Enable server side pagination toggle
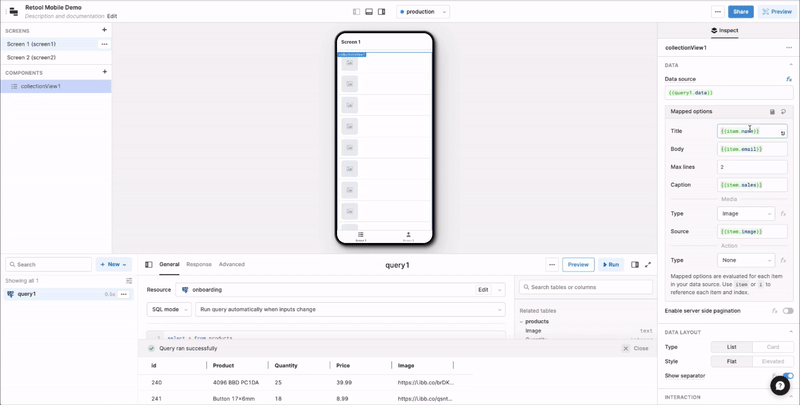Screen dimensions: 800x405 (788, 311)
